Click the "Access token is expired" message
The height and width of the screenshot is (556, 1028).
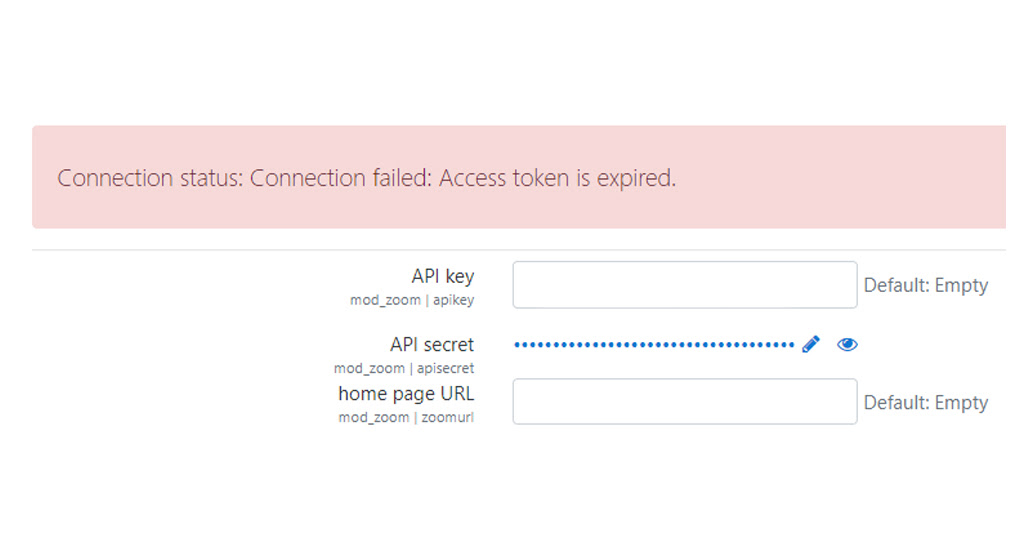coord(557,178)
